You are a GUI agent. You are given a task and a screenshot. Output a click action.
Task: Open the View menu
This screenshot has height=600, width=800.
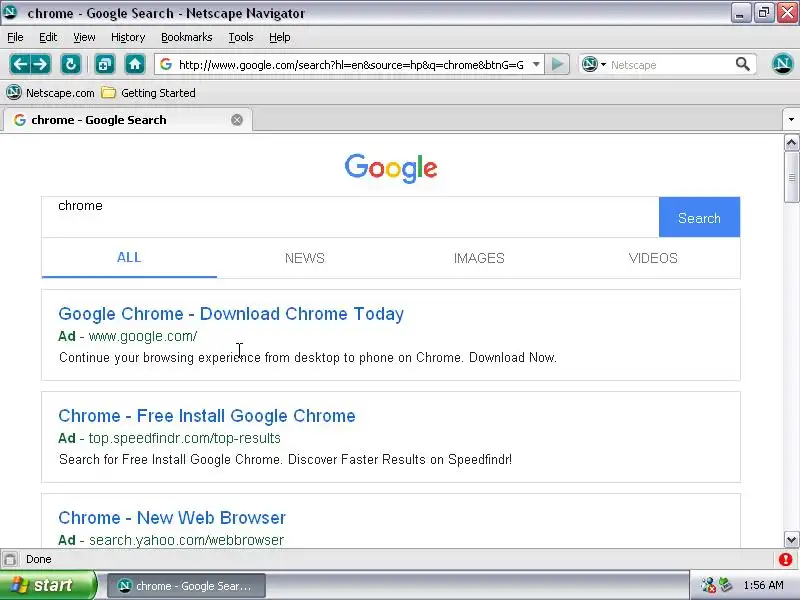pyautogui.click(x=84, y=37)
